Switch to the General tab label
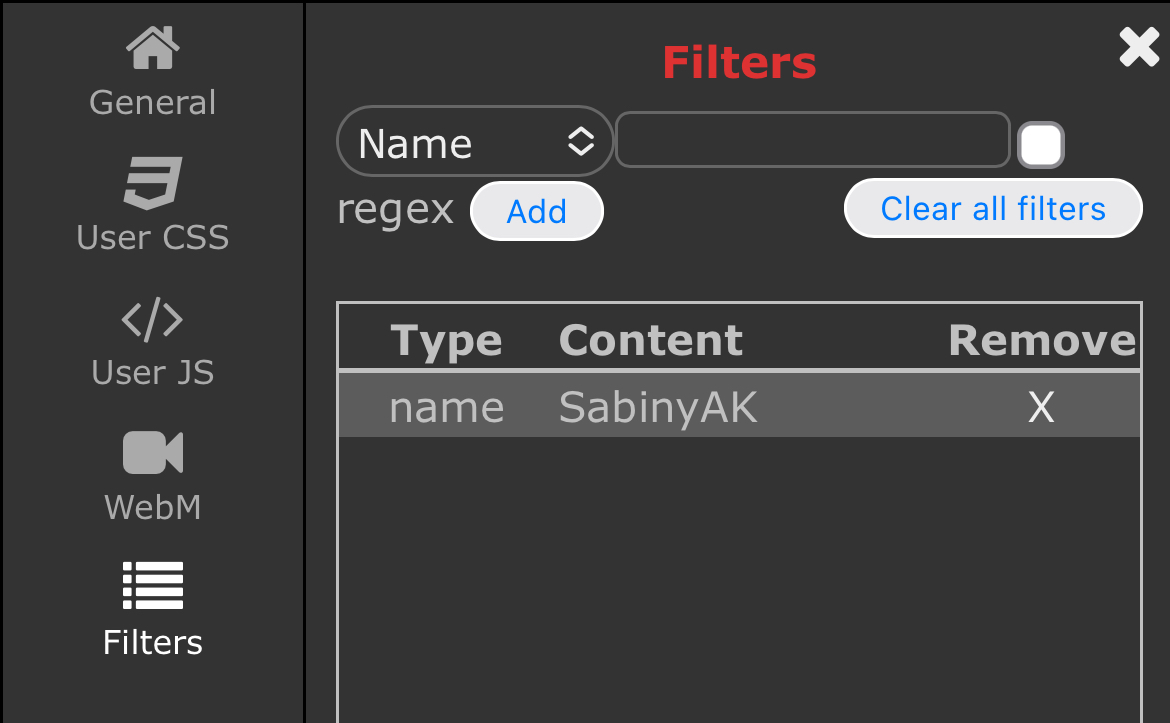 (153, 102)
